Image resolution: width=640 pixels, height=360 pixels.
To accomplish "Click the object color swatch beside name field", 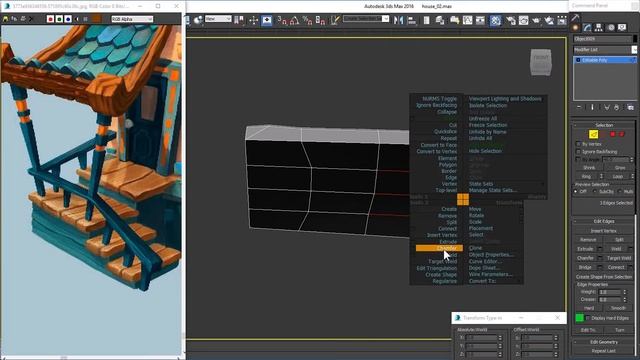I will pos(635,39).
